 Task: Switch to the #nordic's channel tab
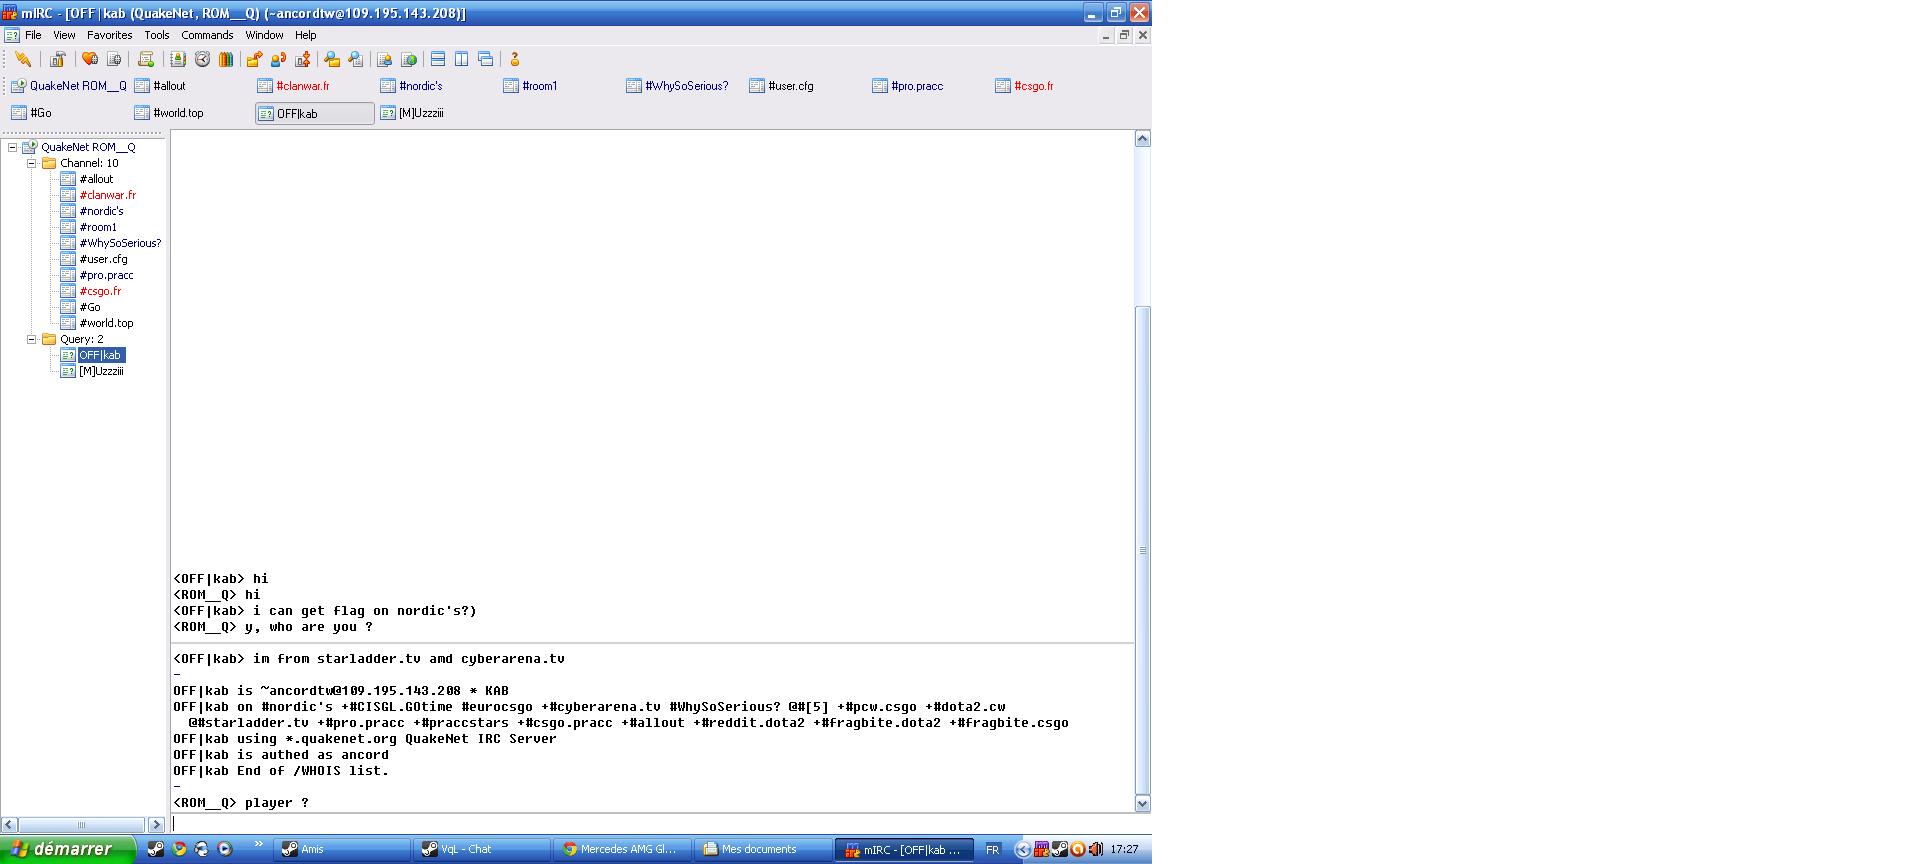[420, 86]
